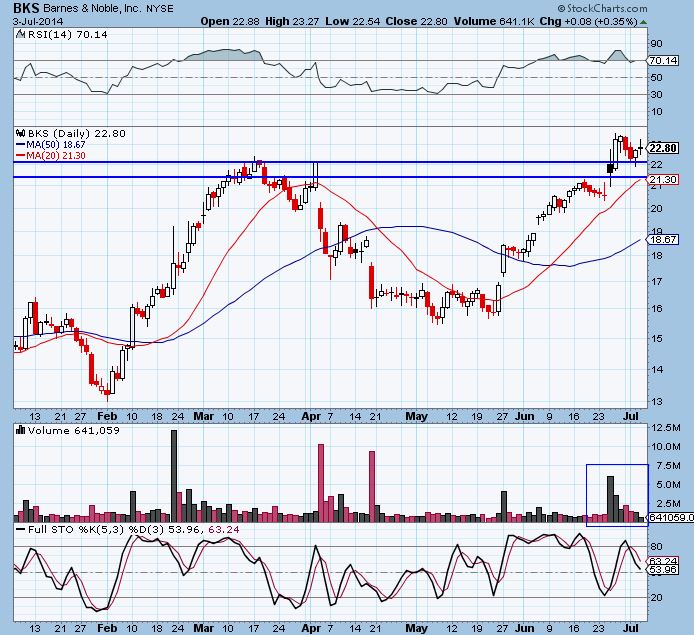The width and height of the screenshot is (694, 635).
Task: Click the 641059.0 volume value tag
Action: (671, 517)
